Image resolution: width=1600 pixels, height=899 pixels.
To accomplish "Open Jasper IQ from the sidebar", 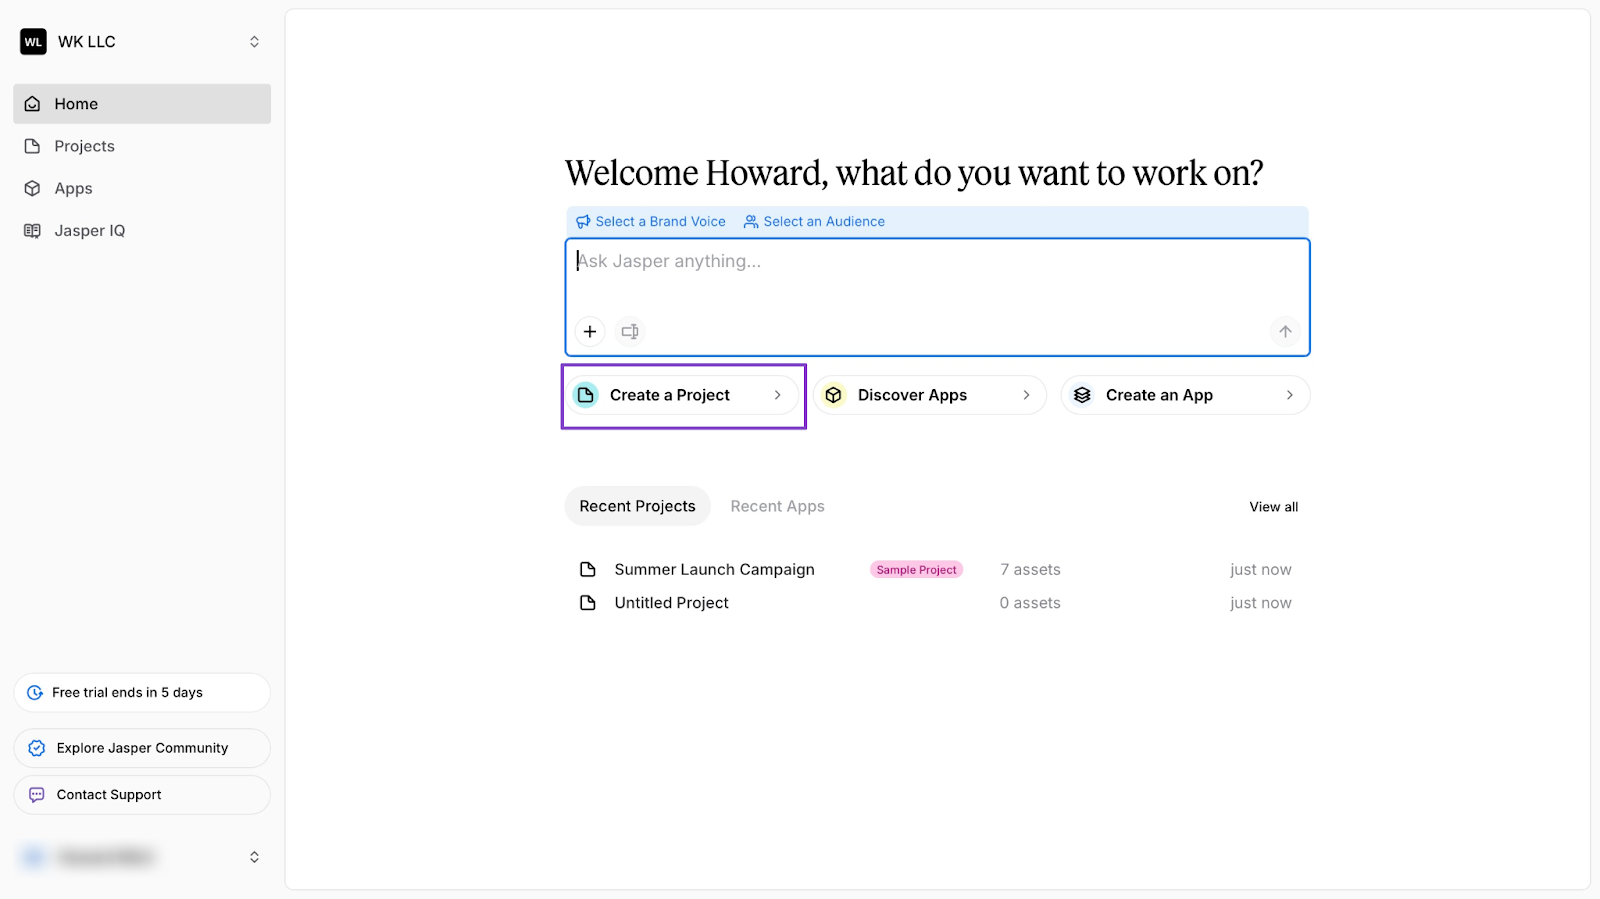I will coord(142,231).
